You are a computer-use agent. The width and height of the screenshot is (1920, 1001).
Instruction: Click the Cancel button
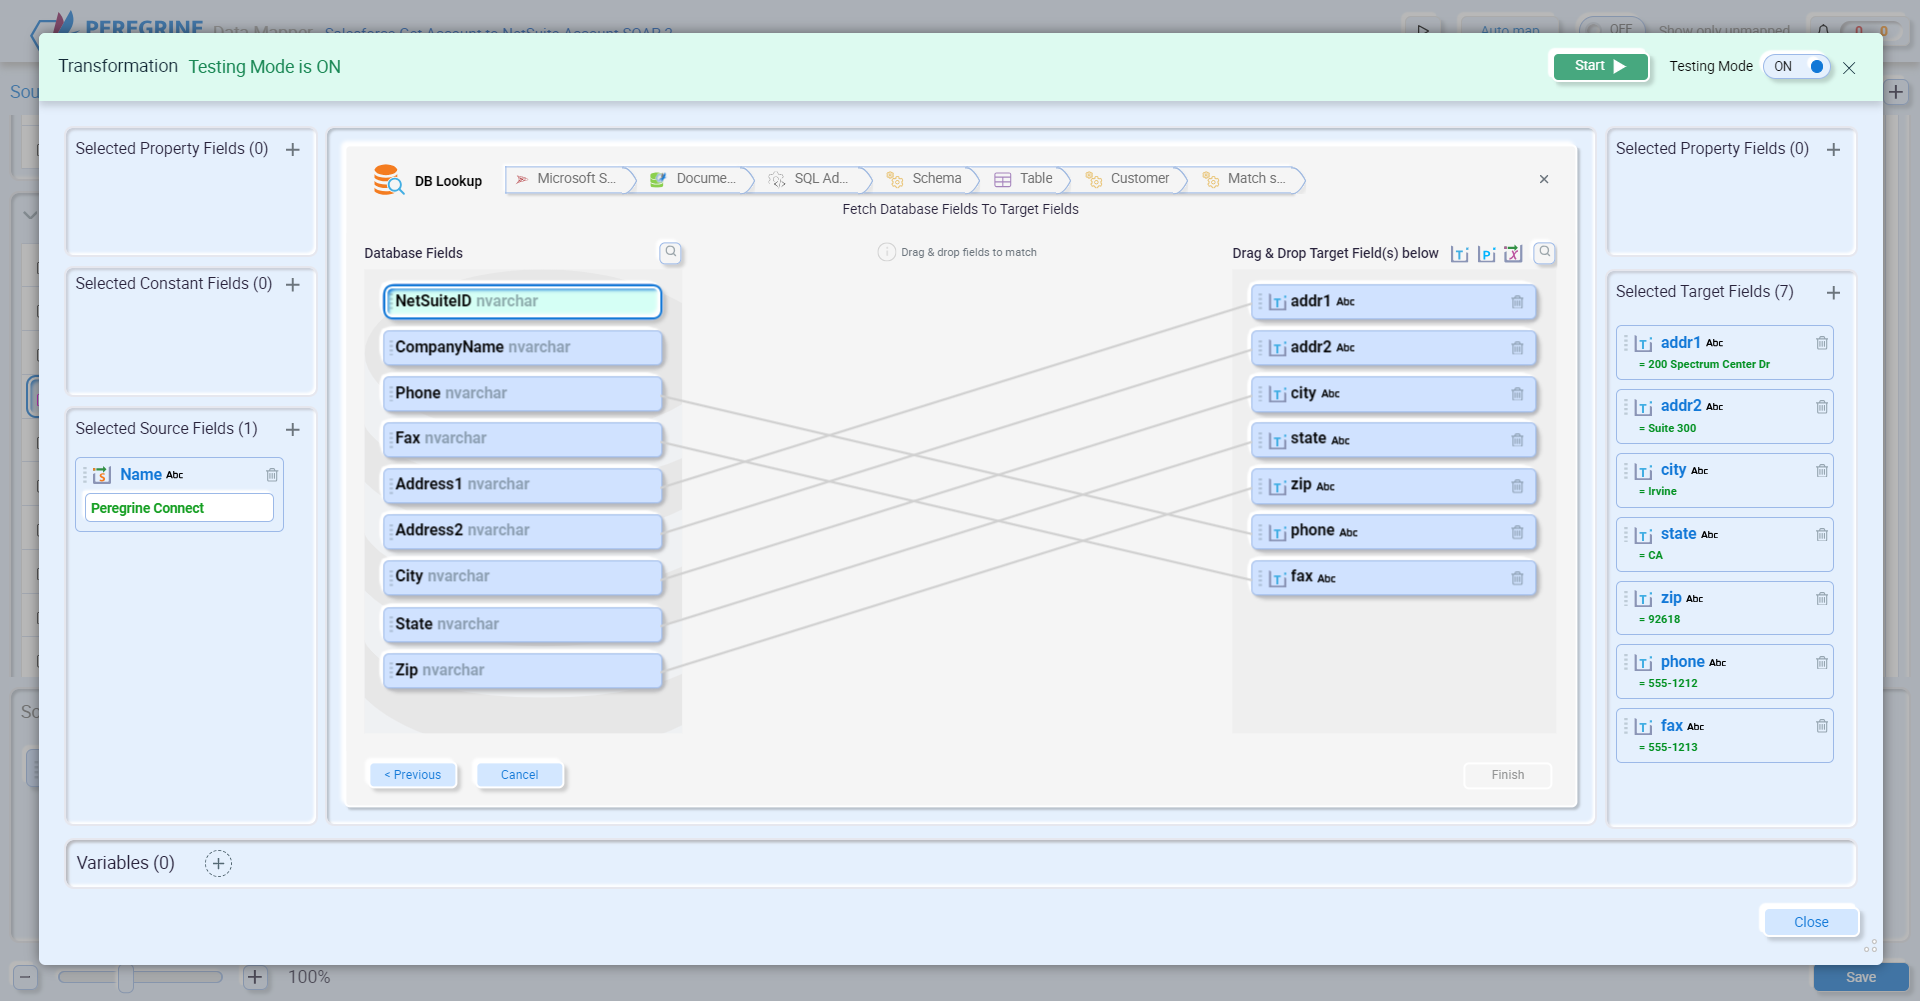coord(519,775)
